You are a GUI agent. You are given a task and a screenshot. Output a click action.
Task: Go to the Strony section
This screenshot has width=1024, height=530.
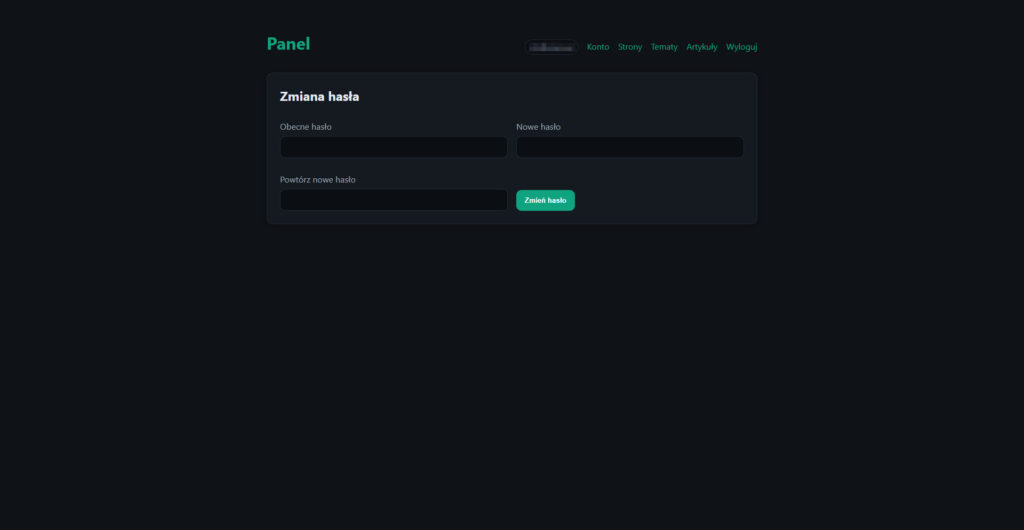630,47
